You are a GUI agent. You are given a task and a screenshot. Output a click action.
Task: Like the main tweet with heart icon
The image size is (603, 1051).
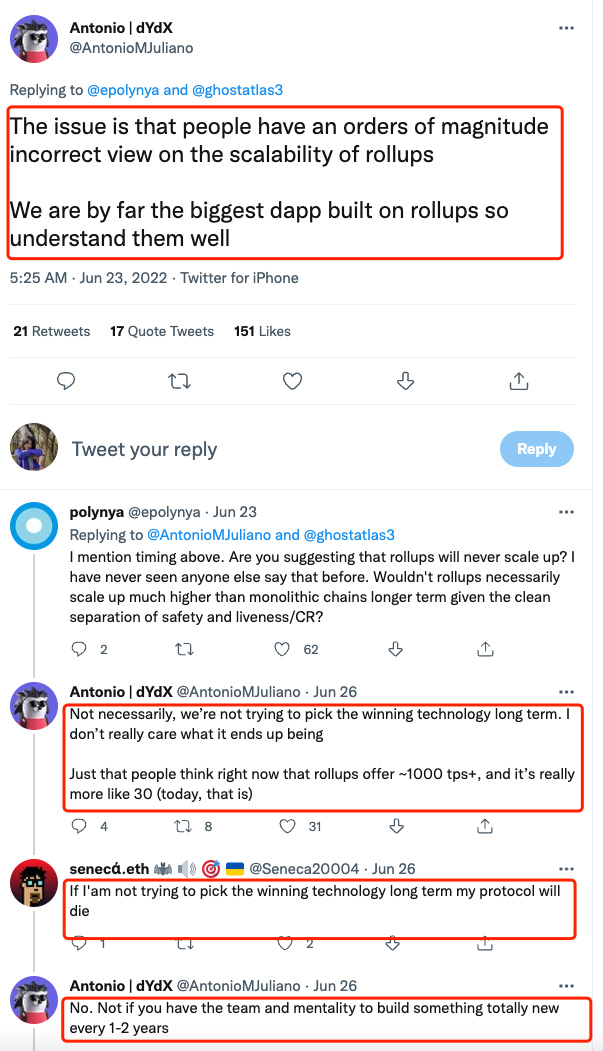(292, 381)
